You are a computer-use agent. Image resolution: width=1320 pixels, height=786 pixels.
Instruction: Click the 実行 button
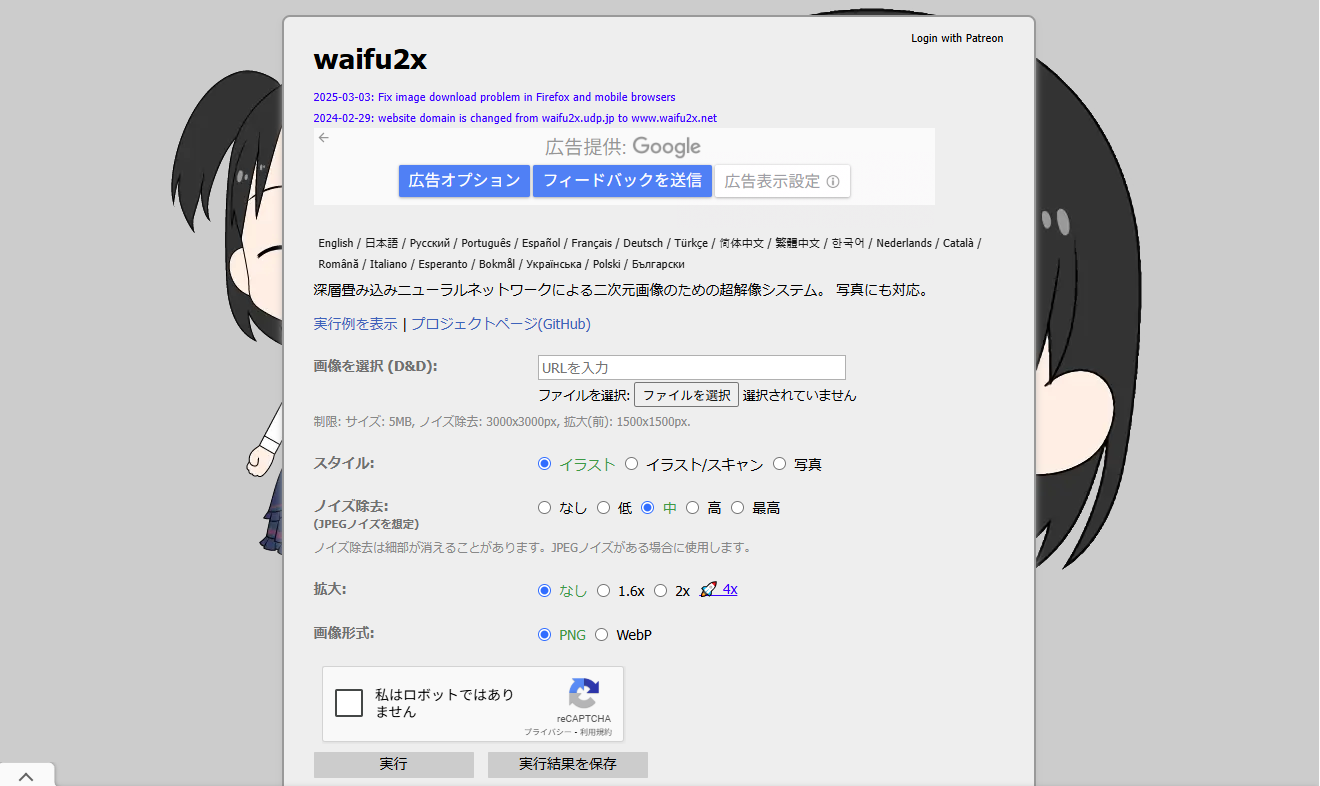[x=393, y=764]
